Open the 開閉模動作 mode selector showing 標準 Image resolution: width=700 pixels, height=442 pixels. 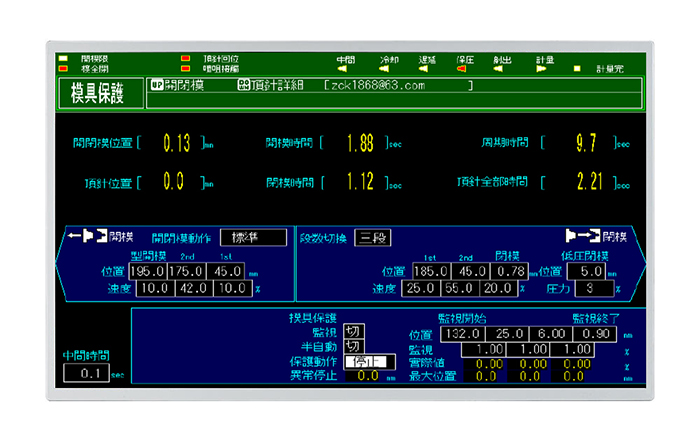point(252,238)
